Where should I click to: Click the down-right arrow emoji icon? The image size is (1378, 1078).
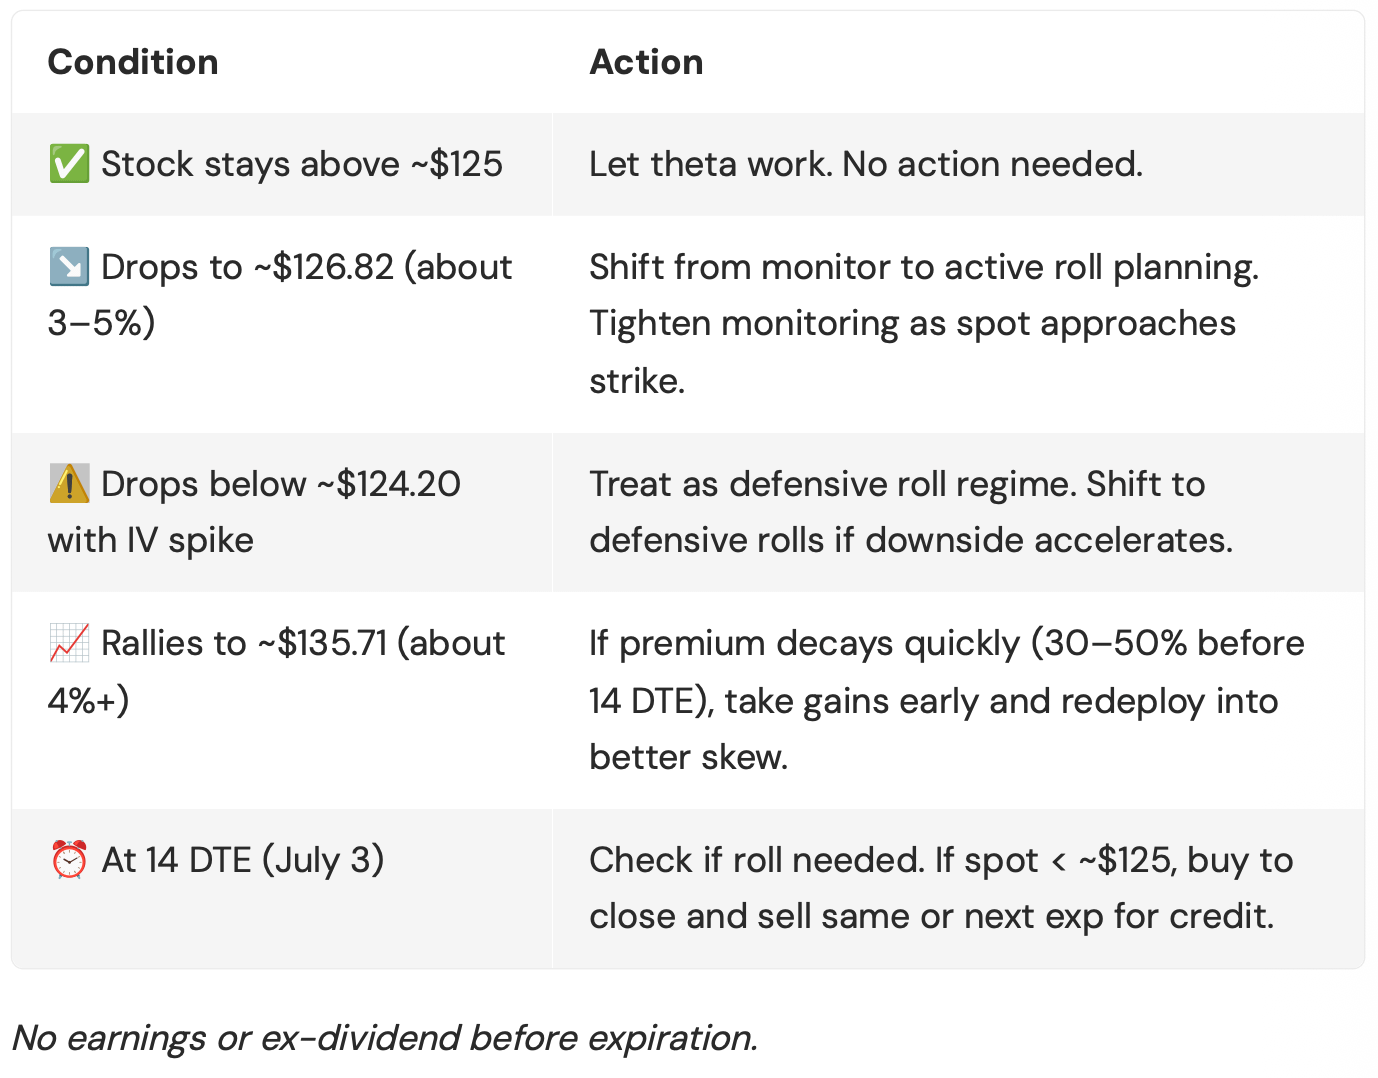coord(69,267)
